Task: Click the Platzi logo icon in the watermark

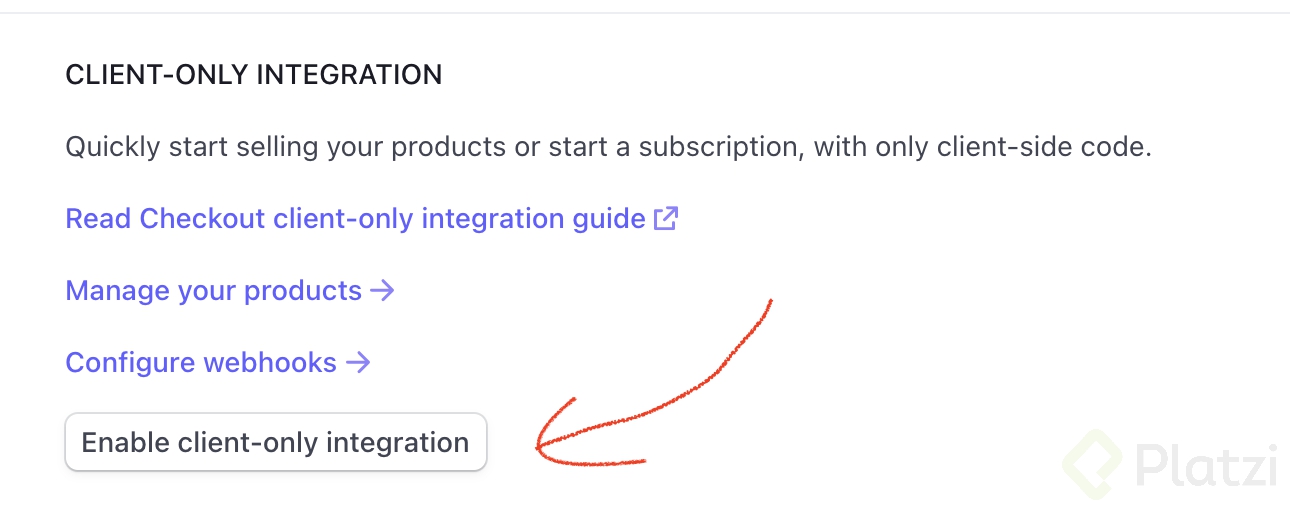Action: click(1092, 466)
